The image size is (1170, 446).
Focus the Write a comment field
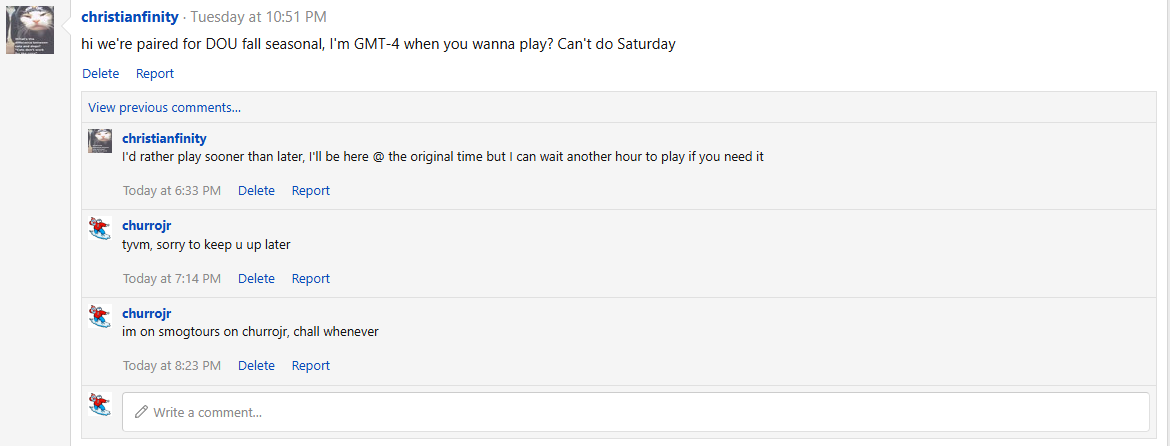tap(636, 412)
